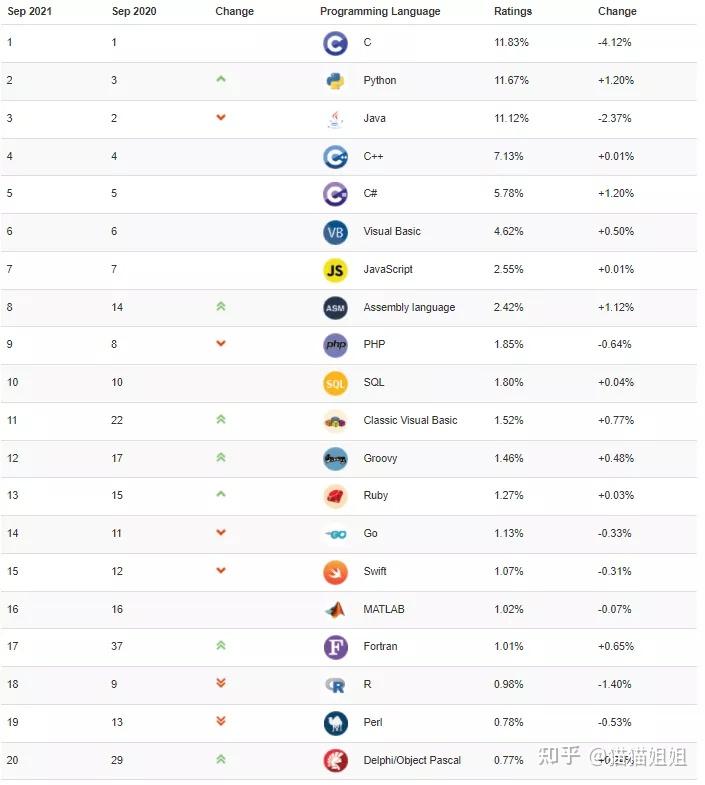Click the Visual Basic VB icon

click(335, 232)
